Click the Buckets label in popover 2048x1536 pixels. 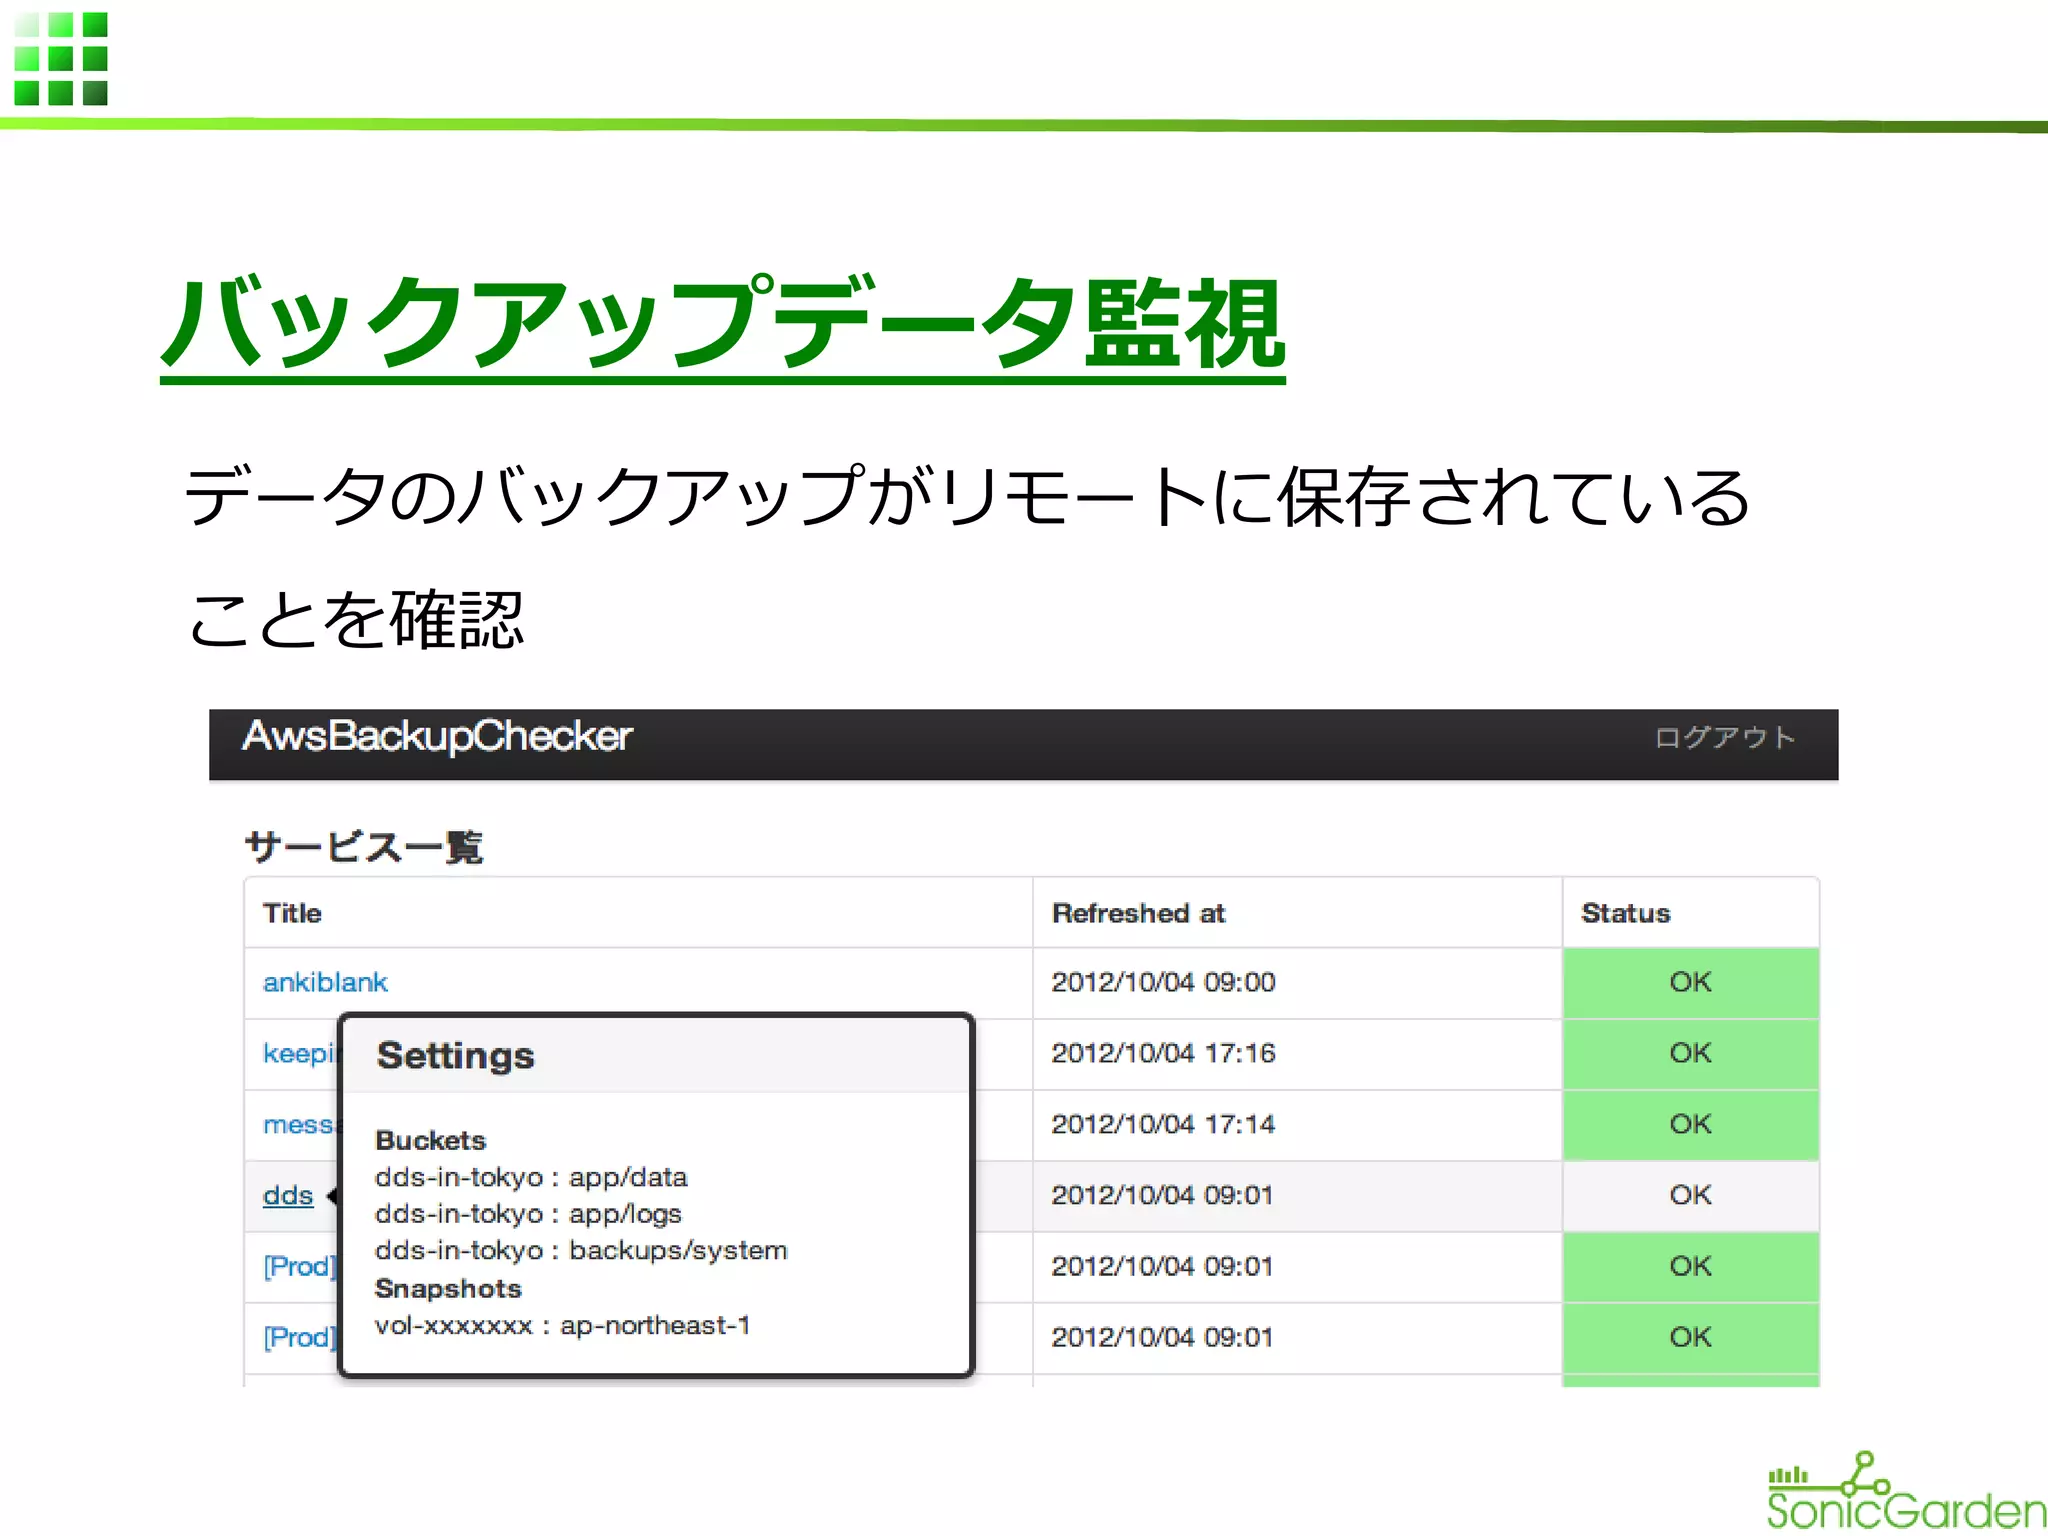[431, 1140]
